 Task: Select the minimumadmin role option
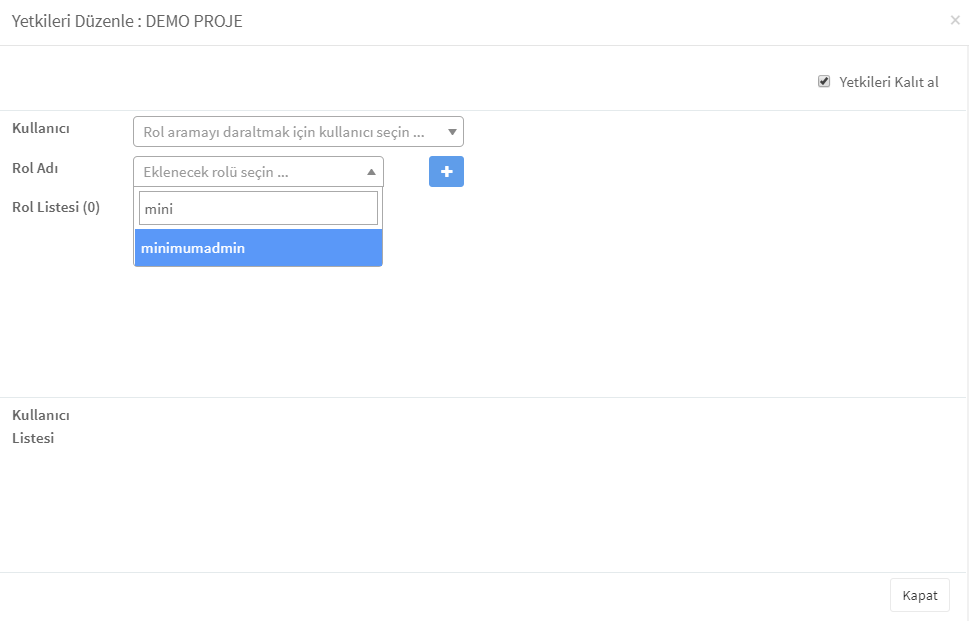(x=258, y=248)
